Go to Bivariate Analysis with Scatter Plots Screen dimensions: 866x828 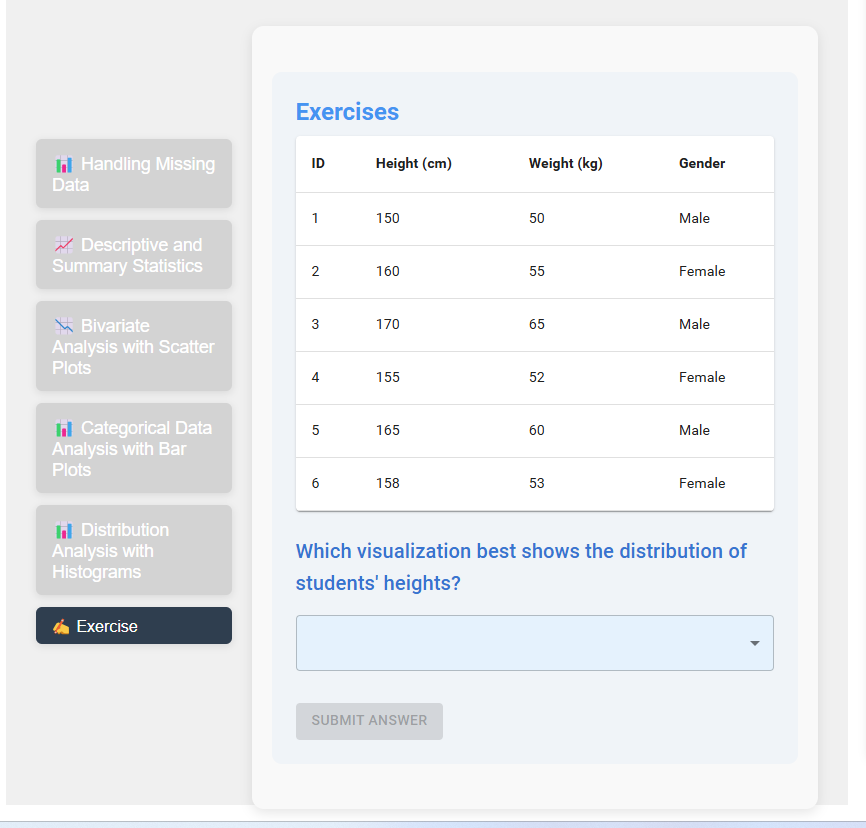[x=134, y=346]
